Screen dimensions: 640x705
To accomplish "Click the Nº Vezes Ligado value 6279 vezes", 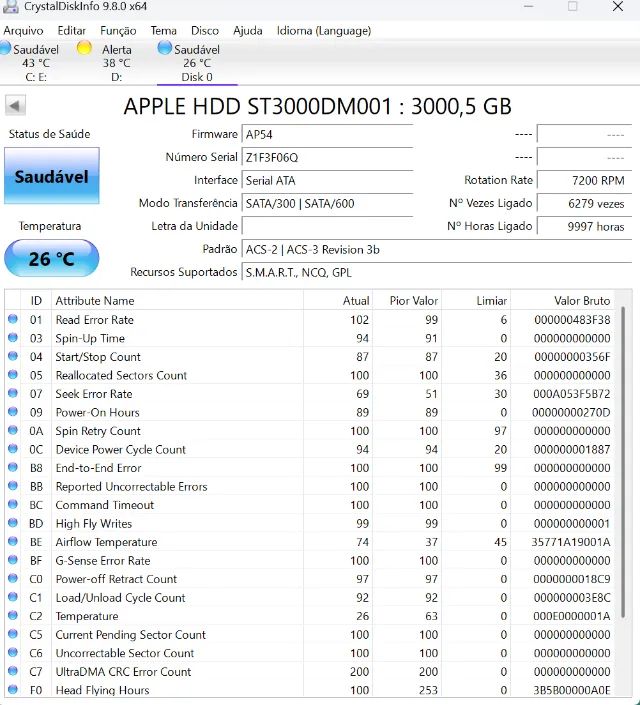I will [584, 203].
